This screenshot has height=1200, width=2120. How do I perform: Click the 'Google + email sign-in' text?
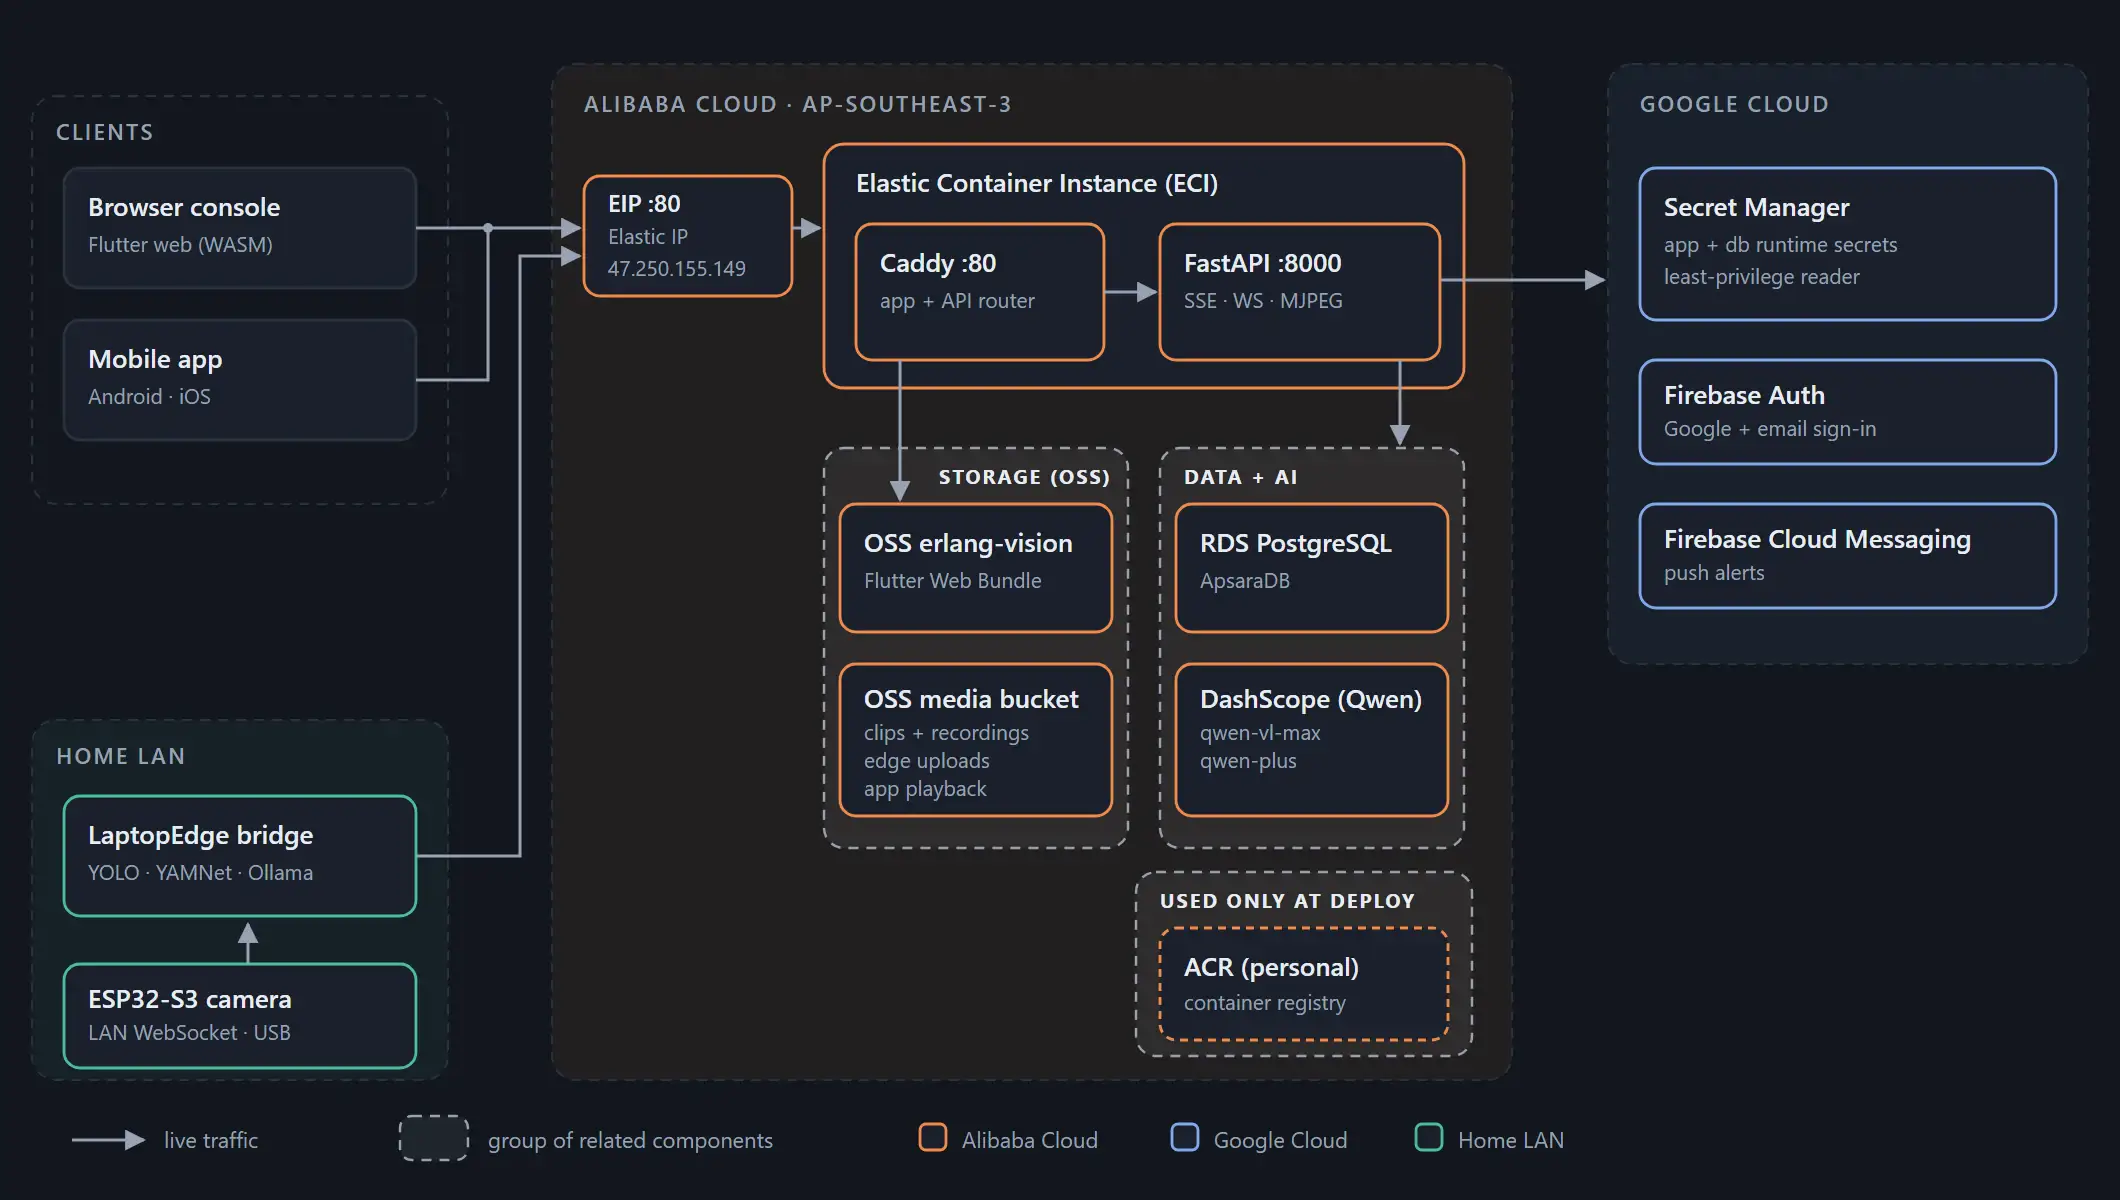[1770, 429]
